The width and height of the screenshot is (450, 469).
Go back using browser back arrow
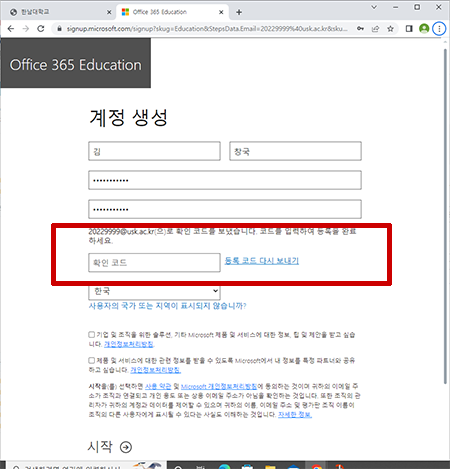pos(11,29)
